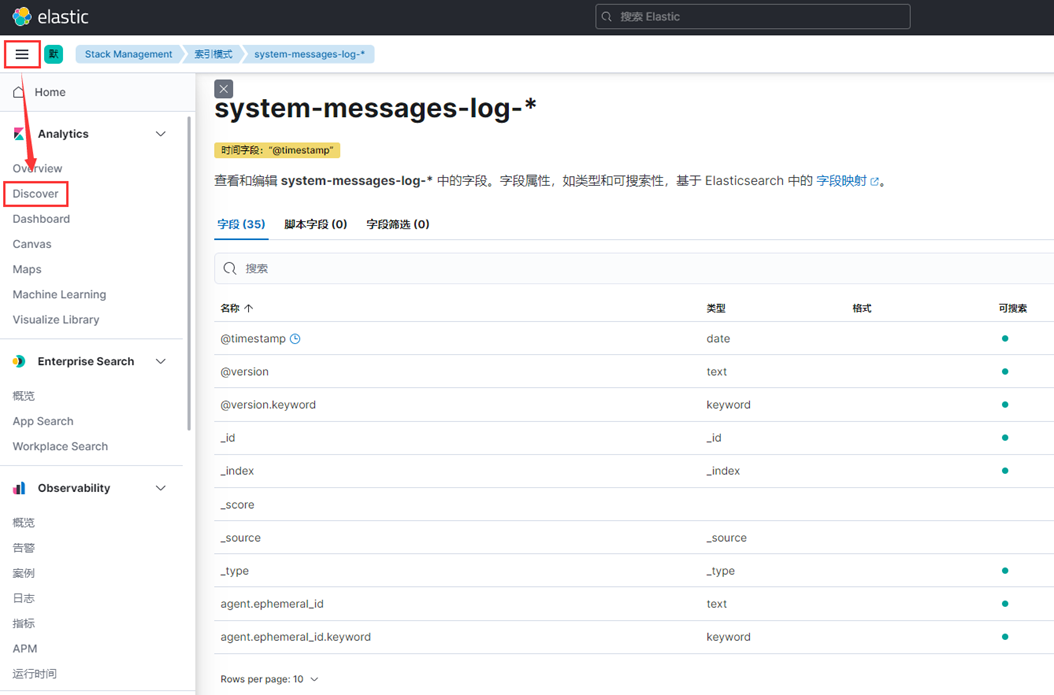The width and height of the screenshot is (1054, 695).
Task: Switch to 字段 (35) tab
Action: (241, 224)
